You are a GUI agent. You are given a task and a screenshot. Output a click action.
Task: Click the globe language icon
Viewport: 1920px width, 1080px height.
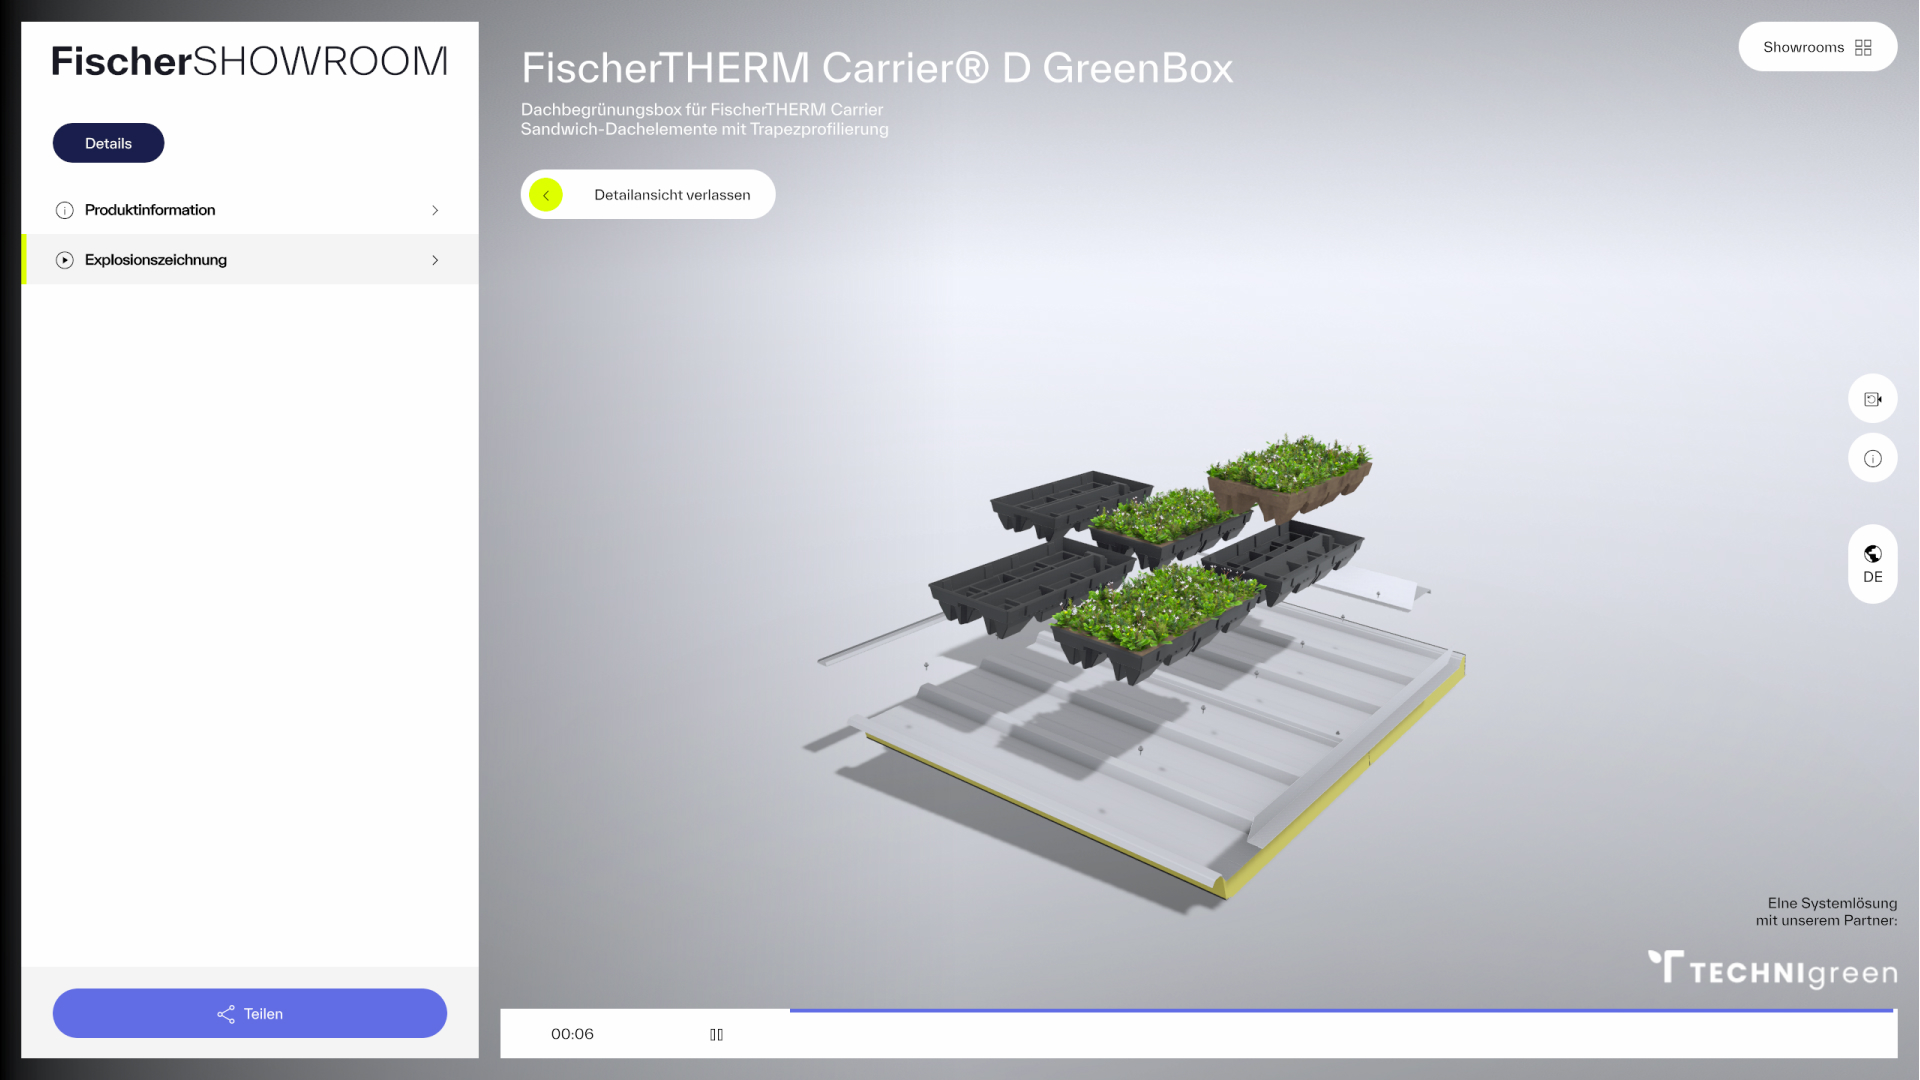(x=1872, y=554)
